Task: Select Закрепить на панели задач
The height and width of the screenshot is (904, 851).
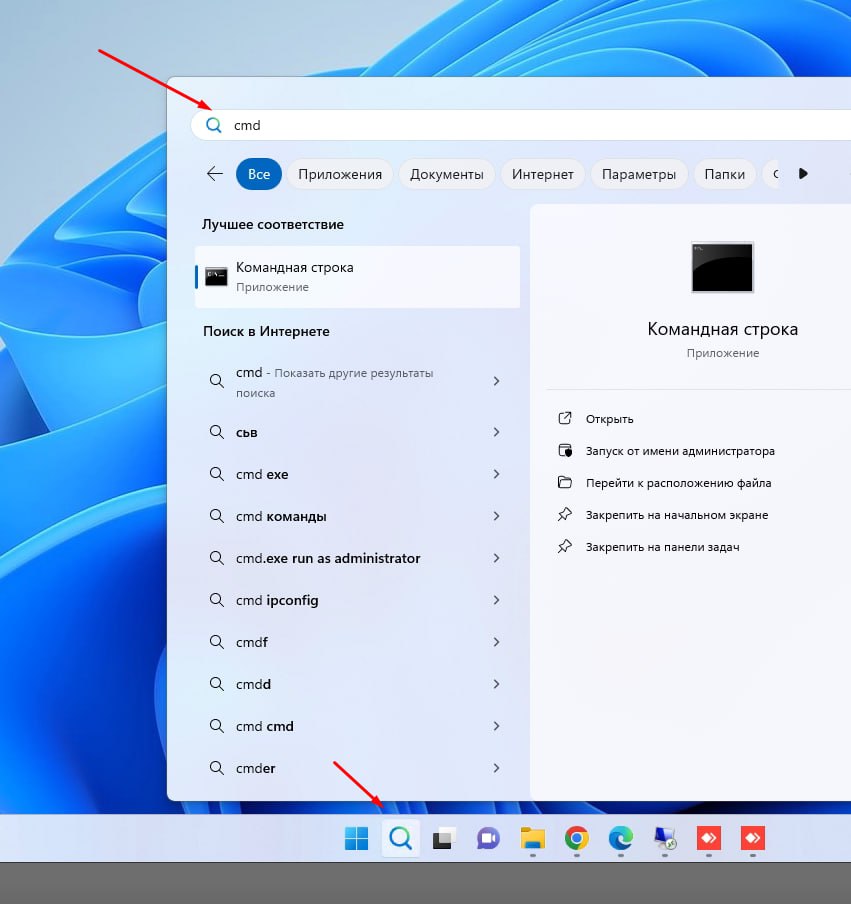Action: (x=662, y=547)
